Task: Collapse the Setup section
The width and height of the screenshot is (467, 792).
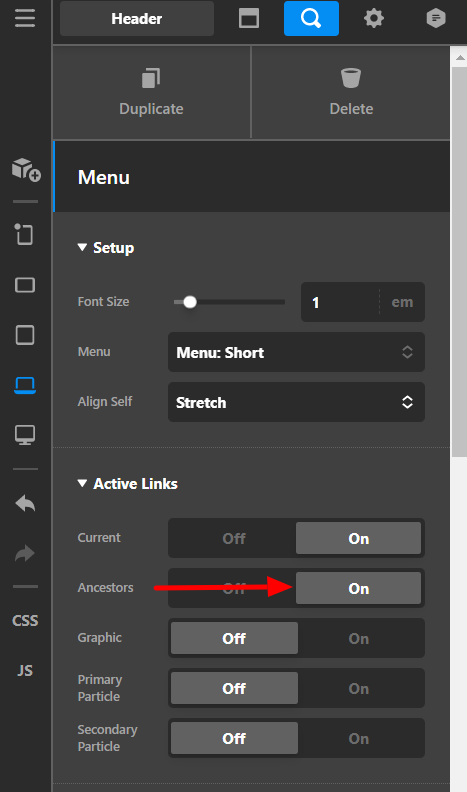Action: coord(106,248)
